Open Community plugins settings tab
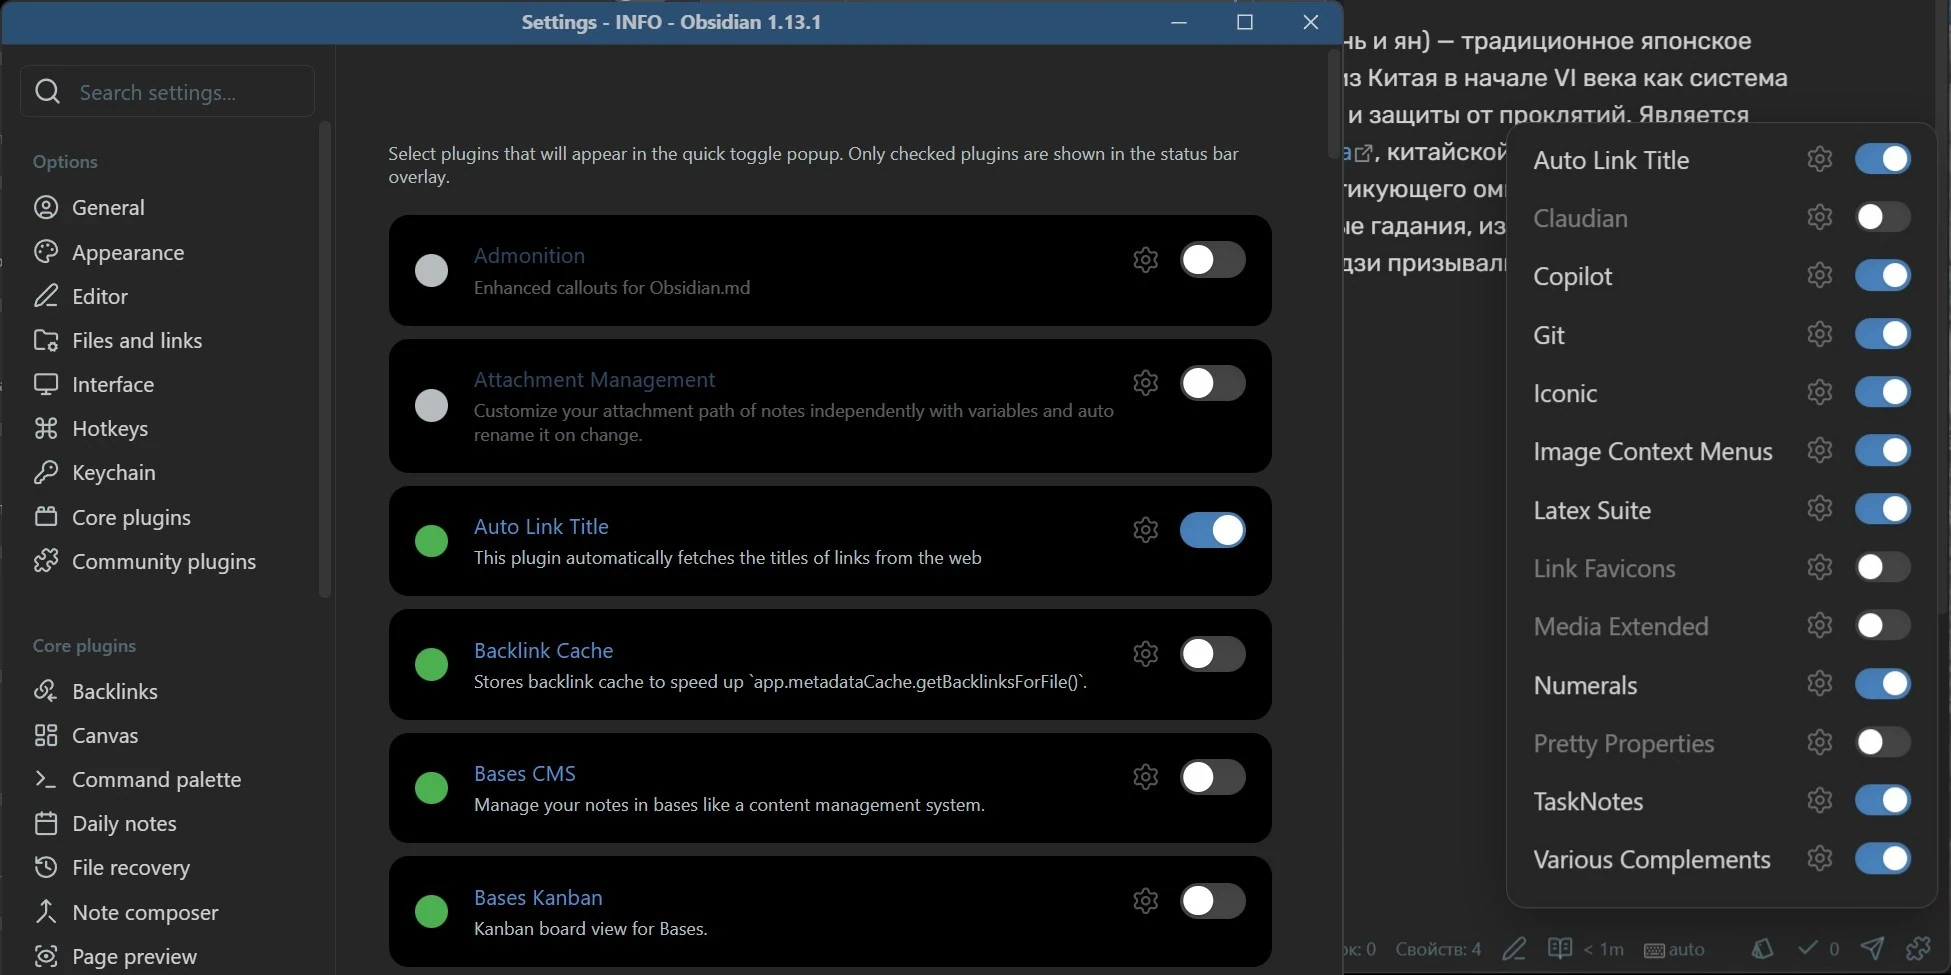The height and width of the screenshot is (975, 1951). click(x=170, y=561)
